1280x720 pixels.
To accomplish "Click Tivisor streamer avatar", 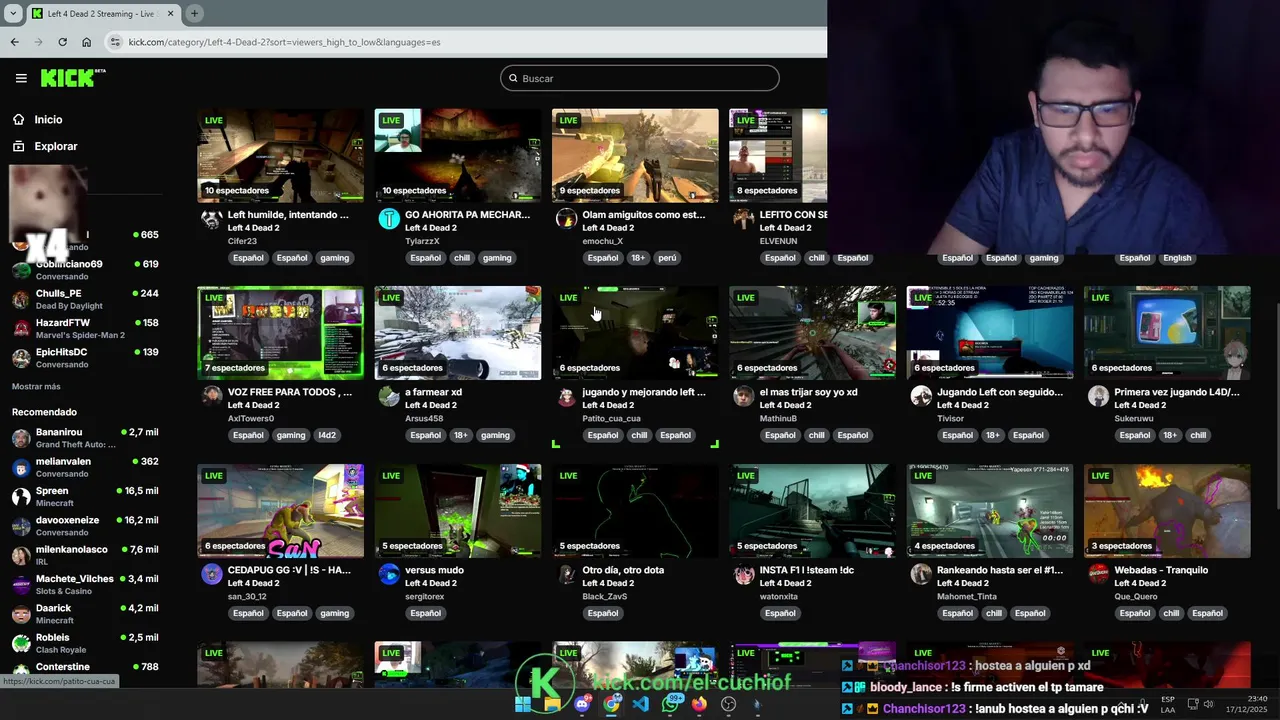I will pos(921,396).
